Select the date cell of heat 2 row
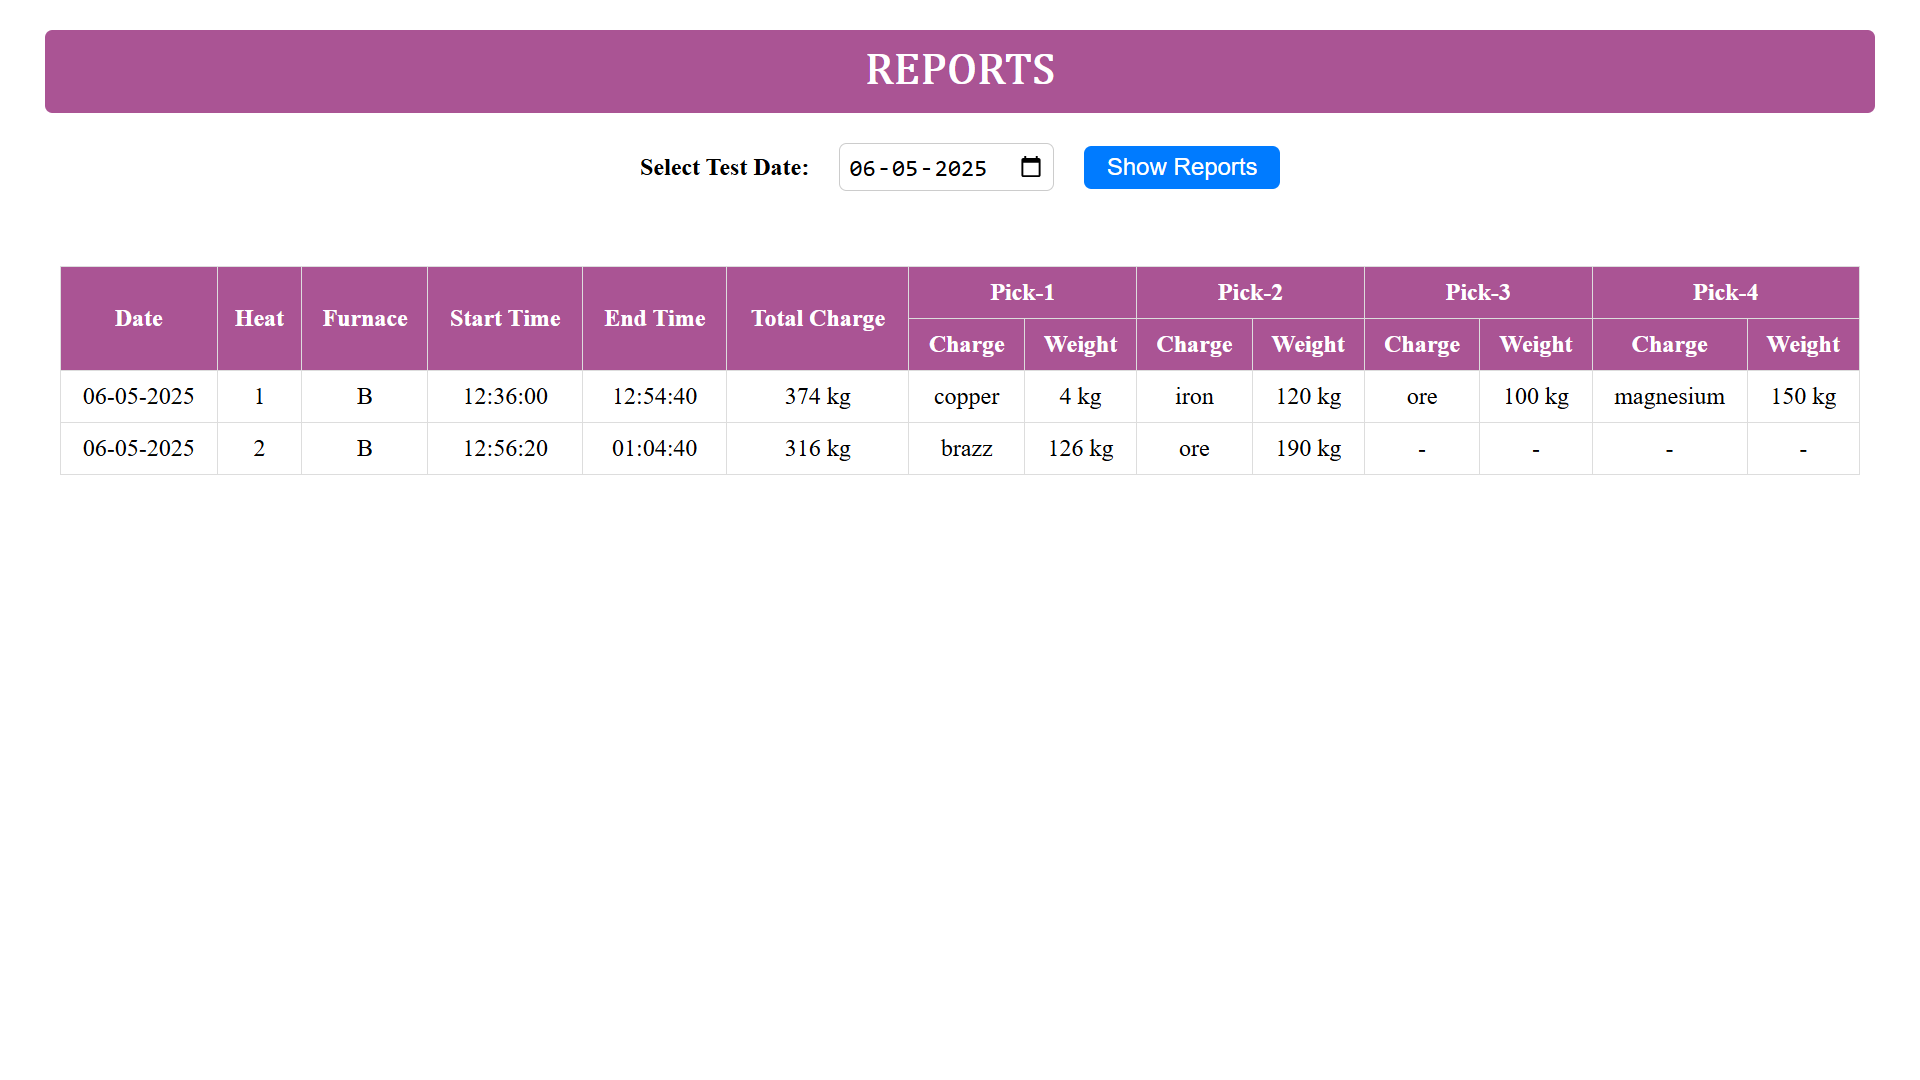 pyautogui.click(x=139, y=448)
